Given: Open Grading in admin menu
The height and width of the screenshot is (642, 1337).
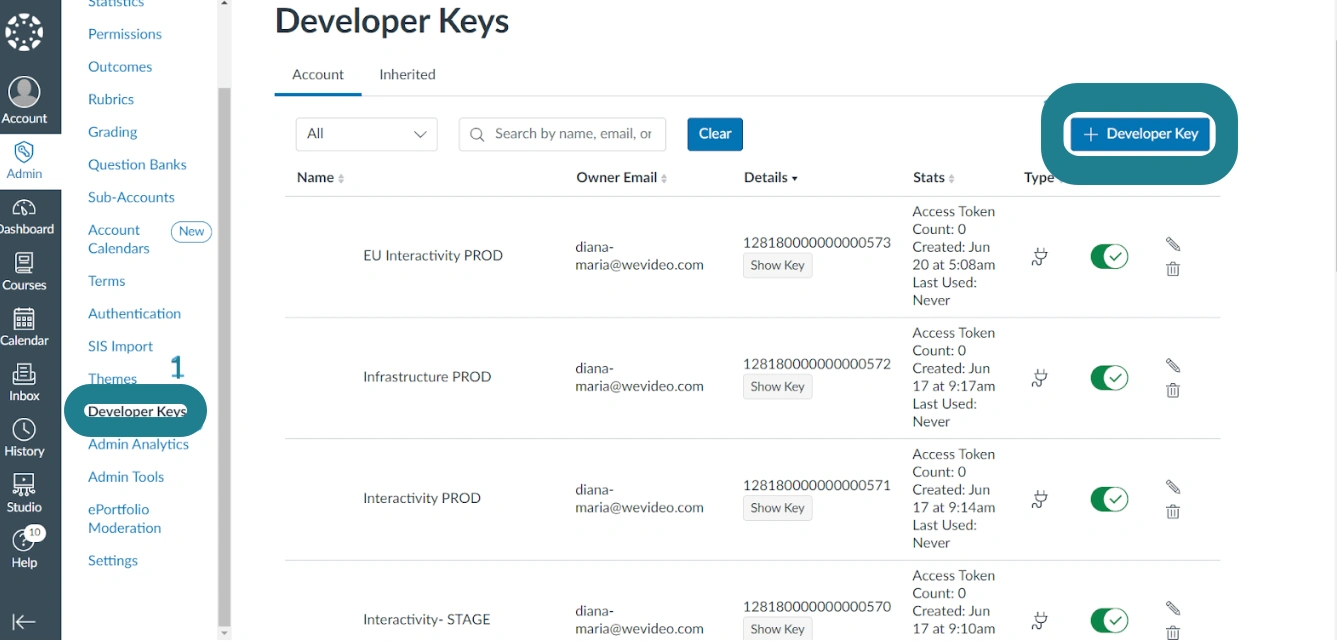Looking at the screenshot, I should point(113,132).
